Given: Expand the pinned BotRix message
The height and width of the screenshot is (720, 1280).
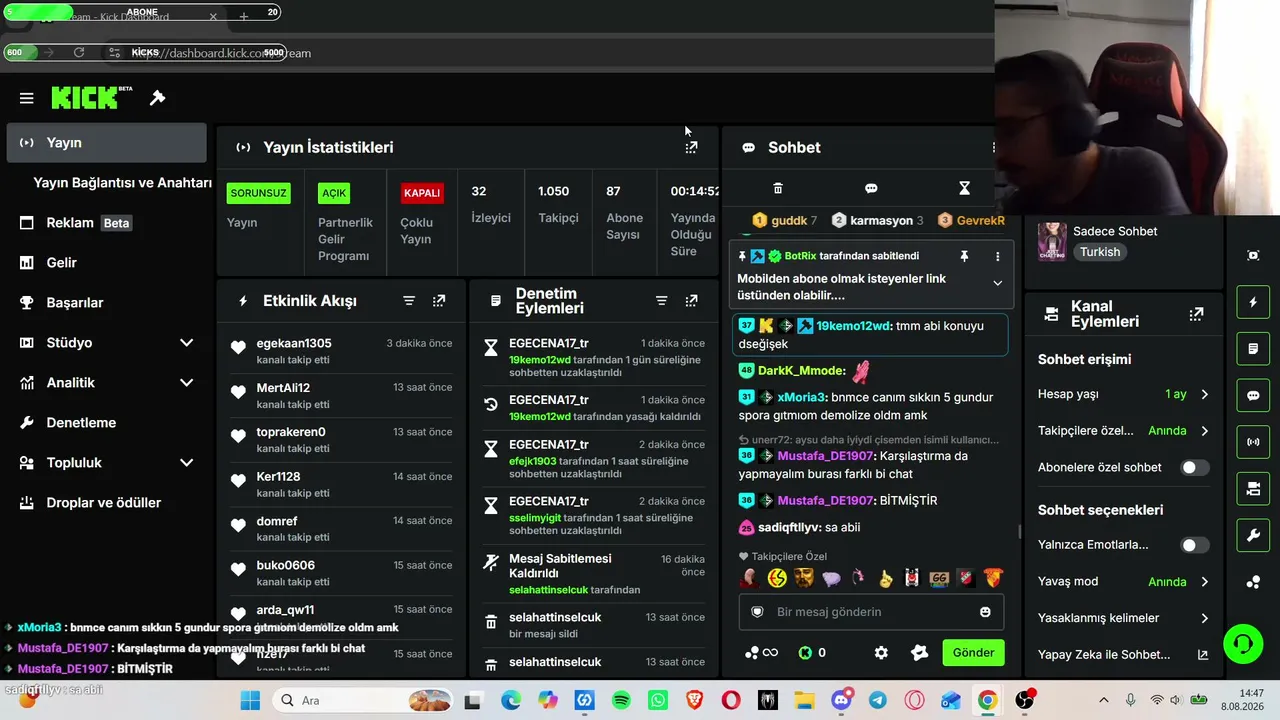Looking at the screenshot, I should tap(997, 283).
